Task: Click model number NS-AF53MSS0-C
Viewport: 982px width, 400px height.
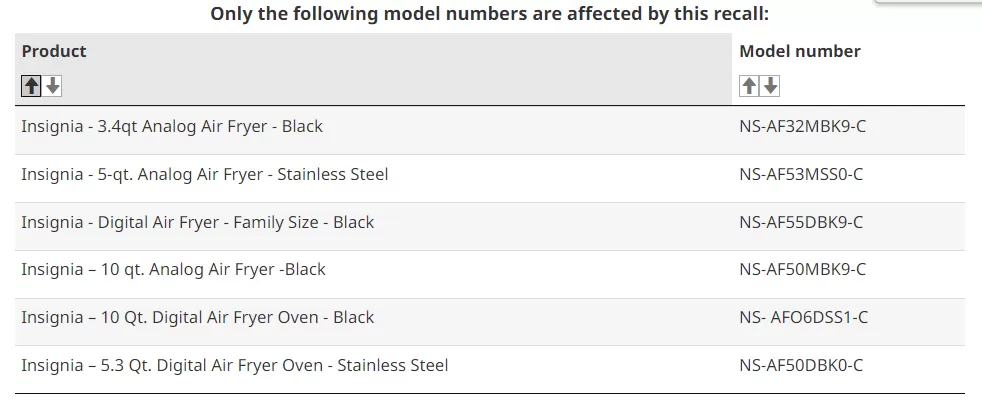Action: click(801, 174)
